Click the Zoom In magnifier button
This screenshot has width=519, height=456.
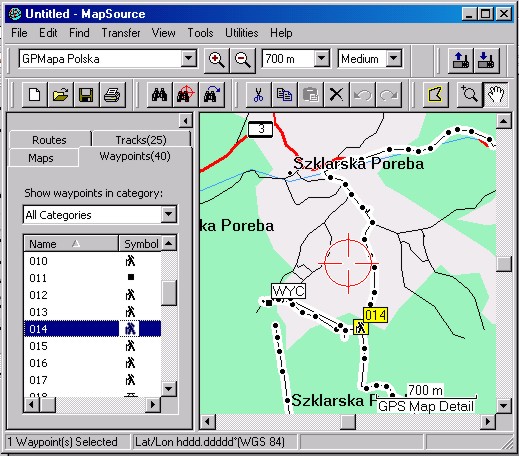tap(217, 60)
